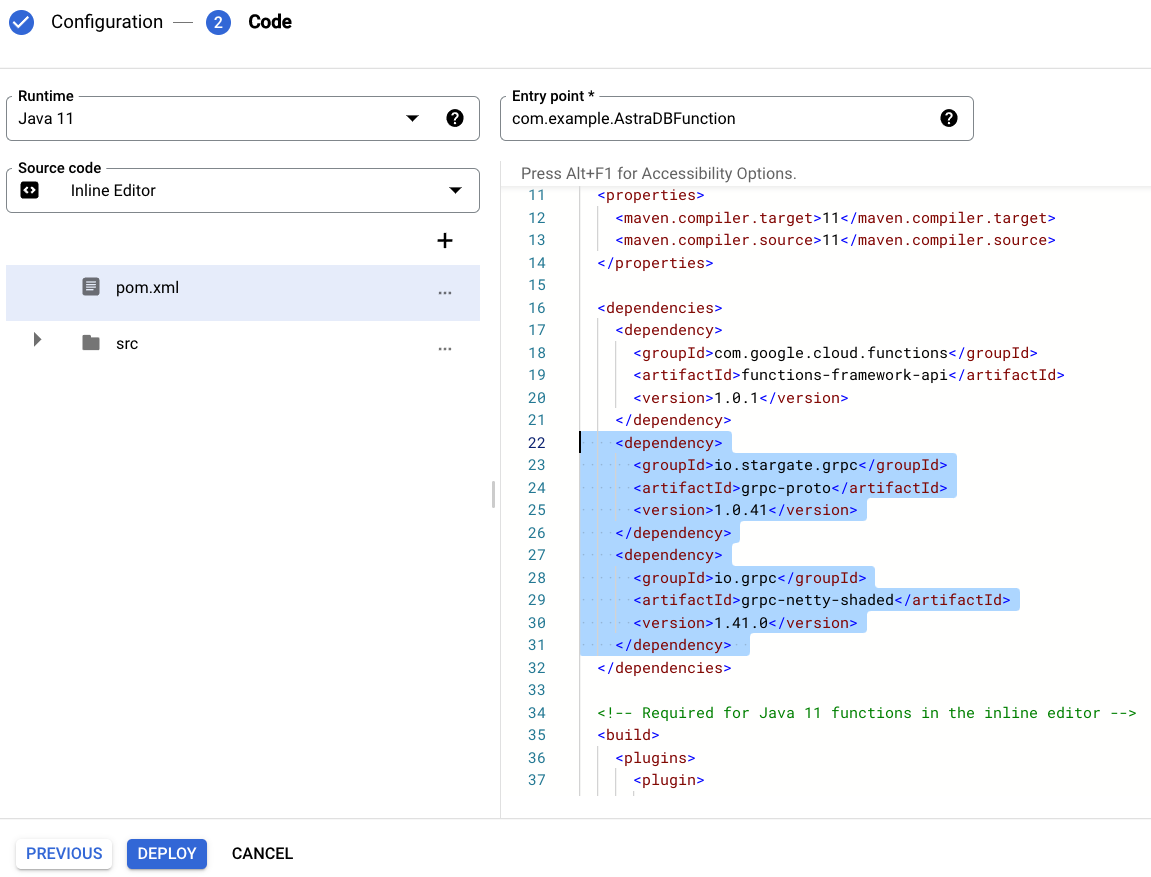Click the closing dependencies tag

point(664,669)
